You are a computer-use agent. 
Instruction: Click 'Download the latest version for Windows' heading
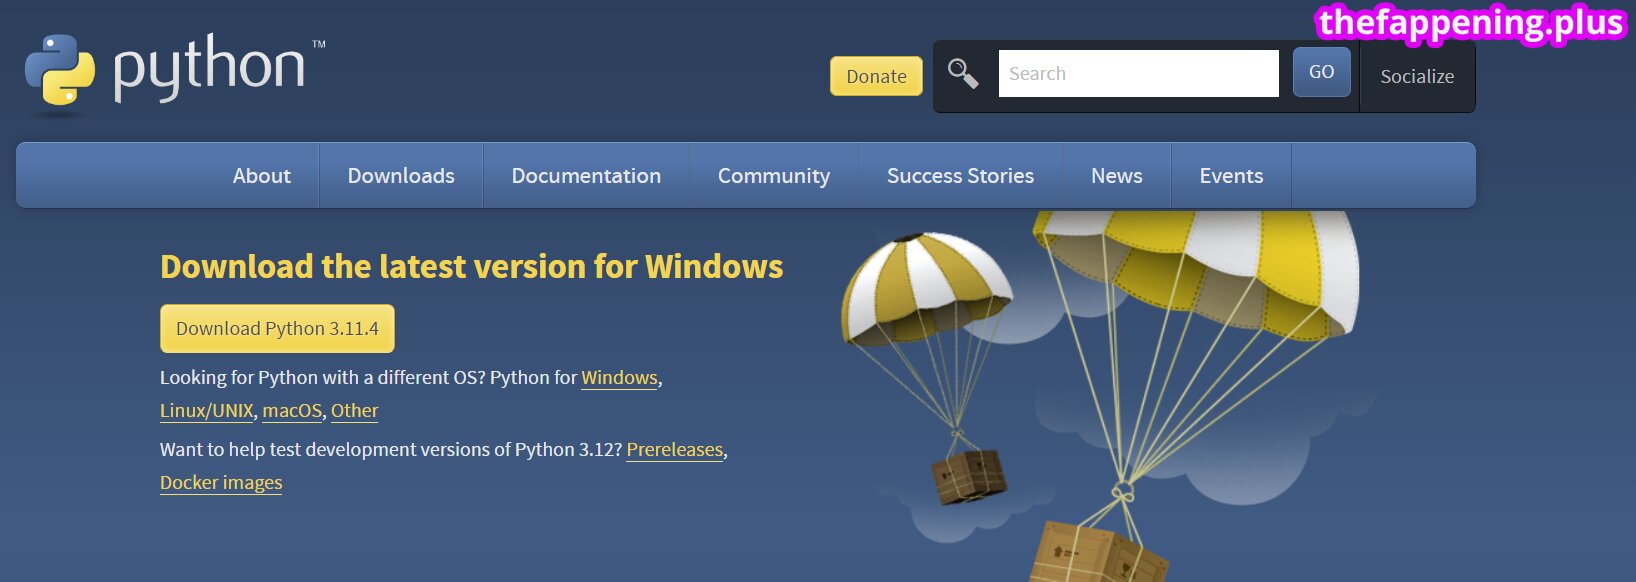click(x=471, y=266)
